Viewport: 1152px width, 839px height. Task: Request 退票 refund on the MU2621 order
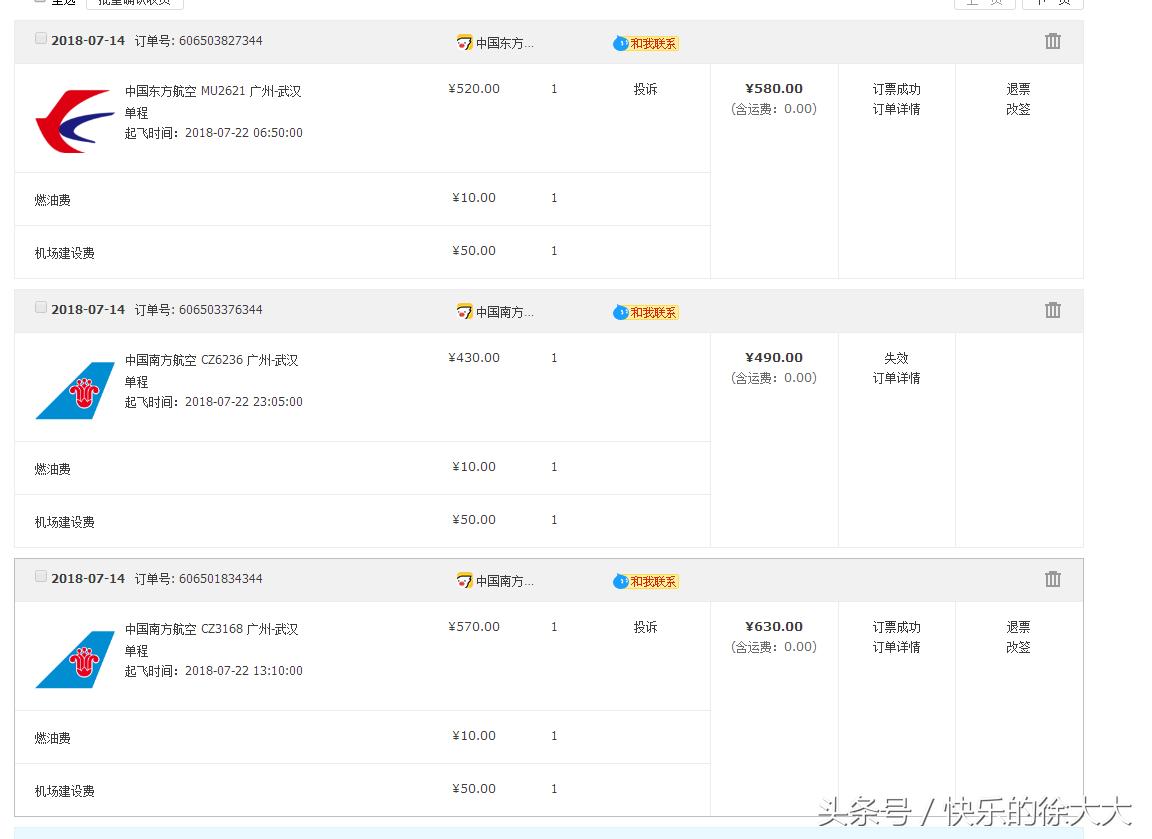click(1018, 88)
